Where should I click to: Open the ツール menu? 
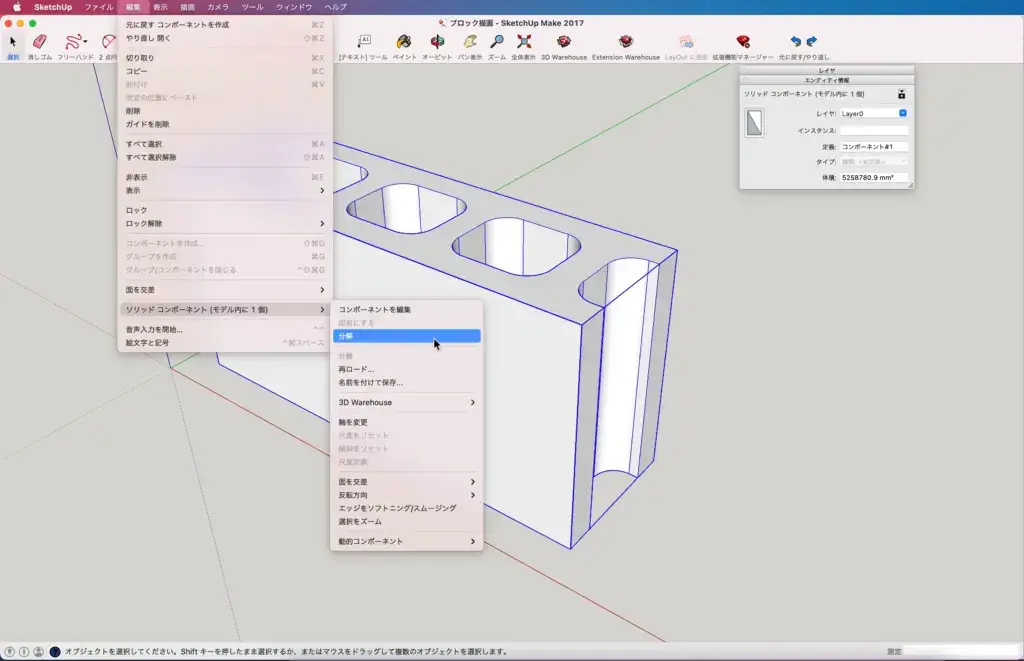tap(252, 7)
